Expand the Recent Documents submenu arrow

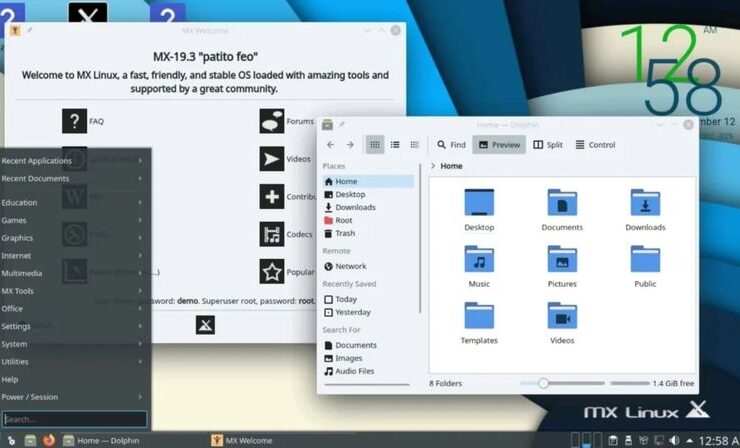tap(140, 178)
